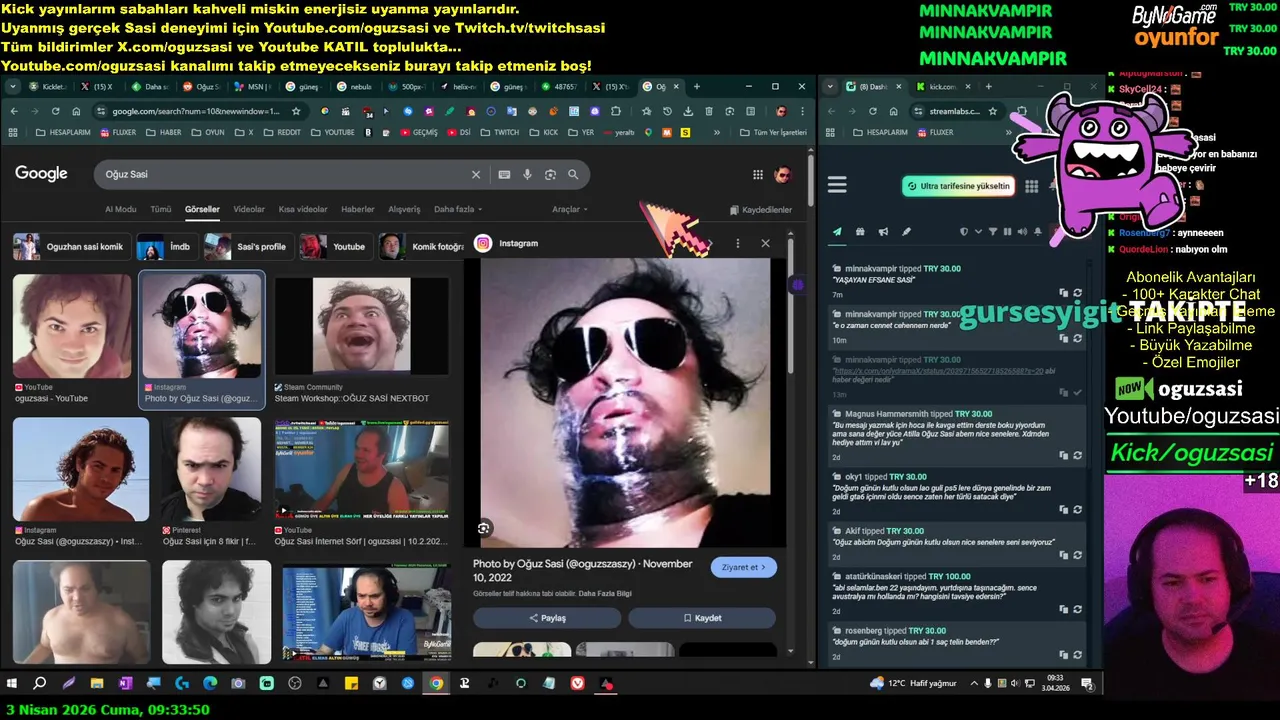
Task: Click Ultra tarifesine yükseltin button
Action: (958, 186)
